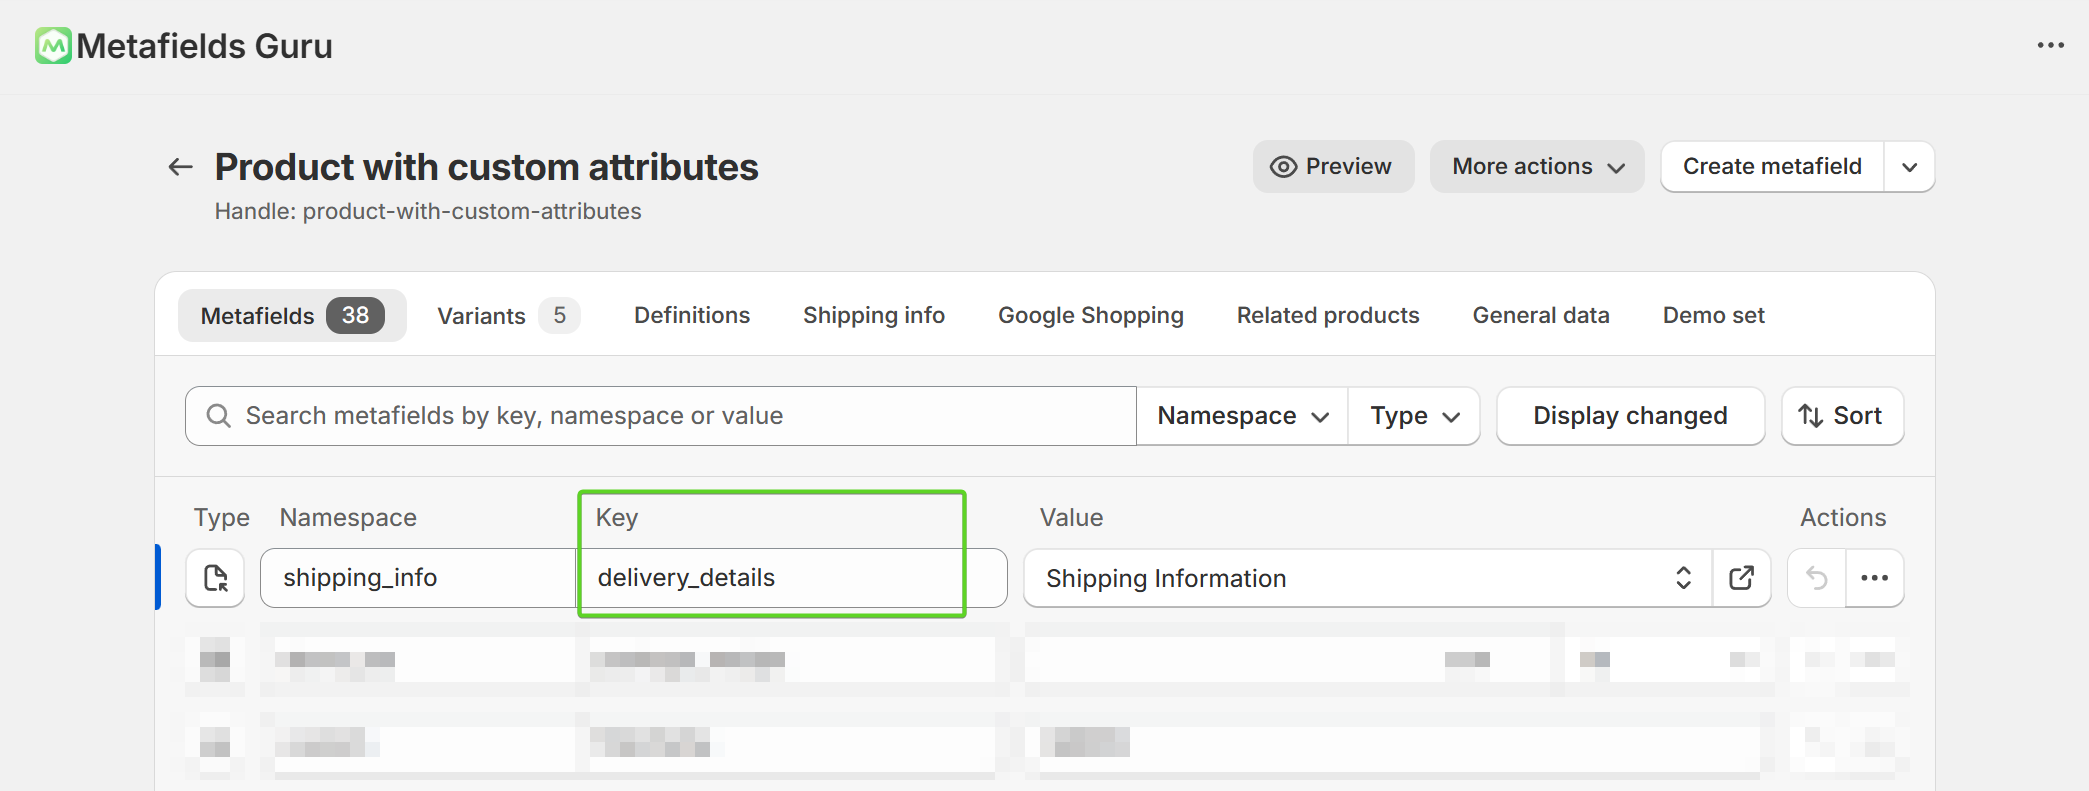Viewport: 2089px width, 791px height.
Task: Toggle the Display changed filter
Action: [x=1630, y=416]
